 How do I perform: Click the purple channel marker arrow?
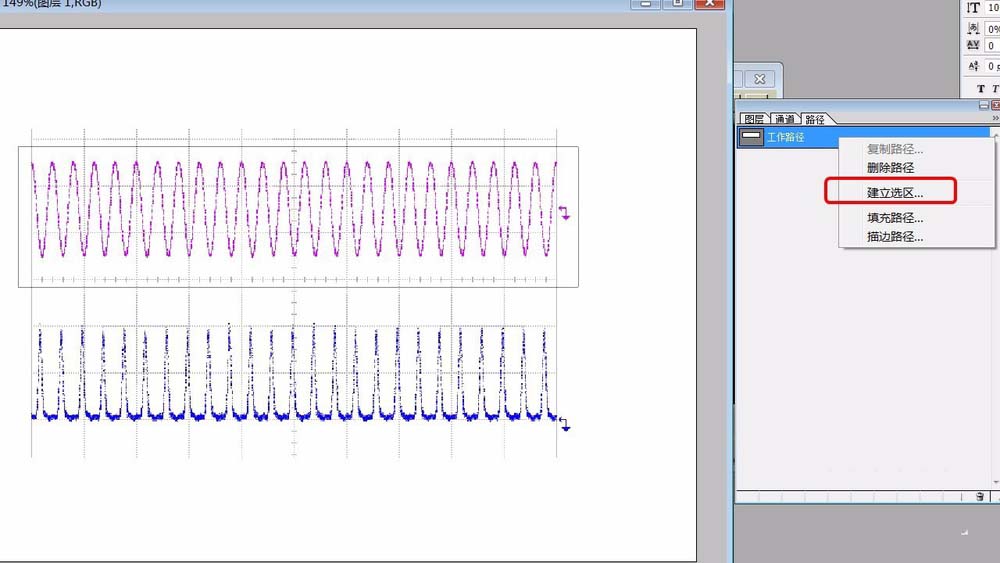pyautogui.click(x=564, y=213)
